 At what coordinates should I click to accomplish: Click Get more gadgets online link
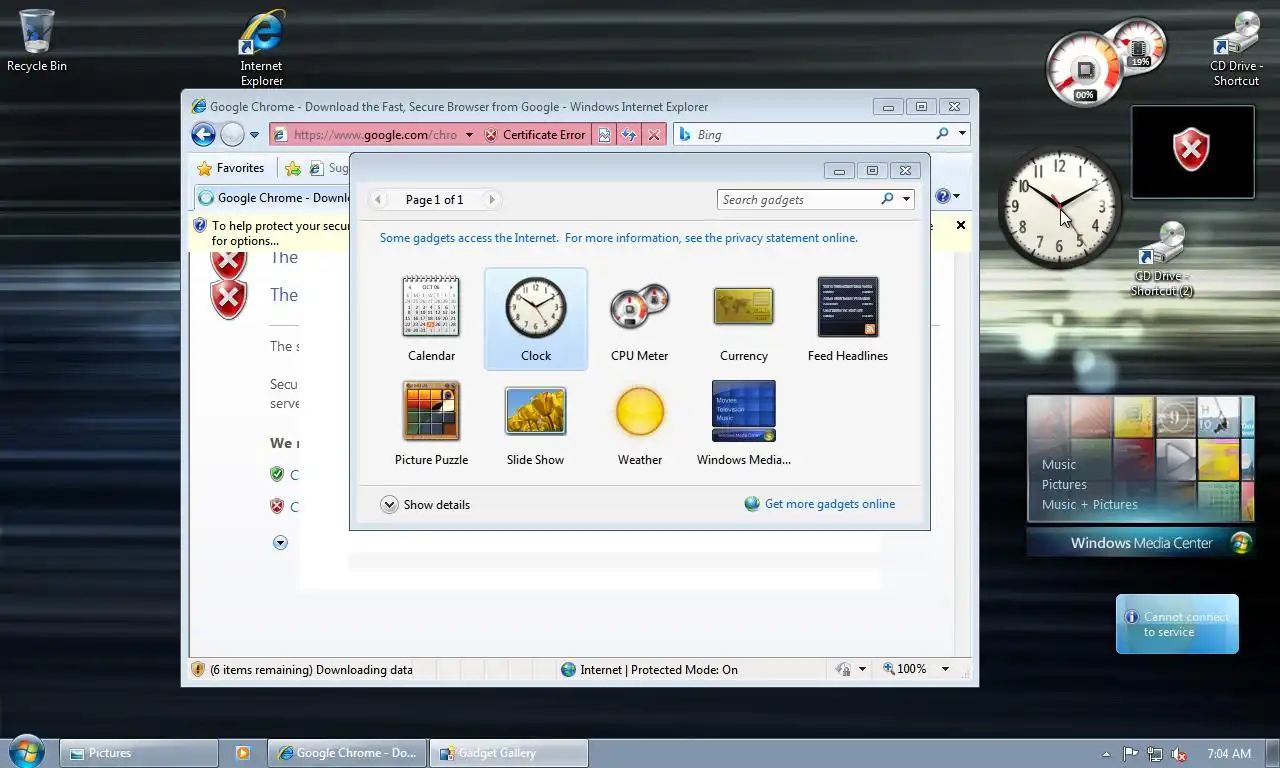click(829, 504)
